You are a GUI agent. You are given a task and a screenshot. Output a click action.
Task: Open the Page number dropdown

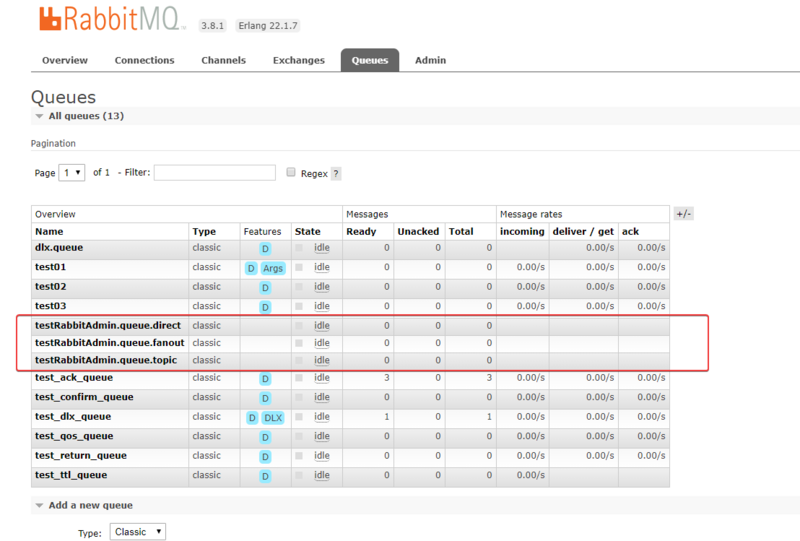pyautogui.click(x=71, y=173)
